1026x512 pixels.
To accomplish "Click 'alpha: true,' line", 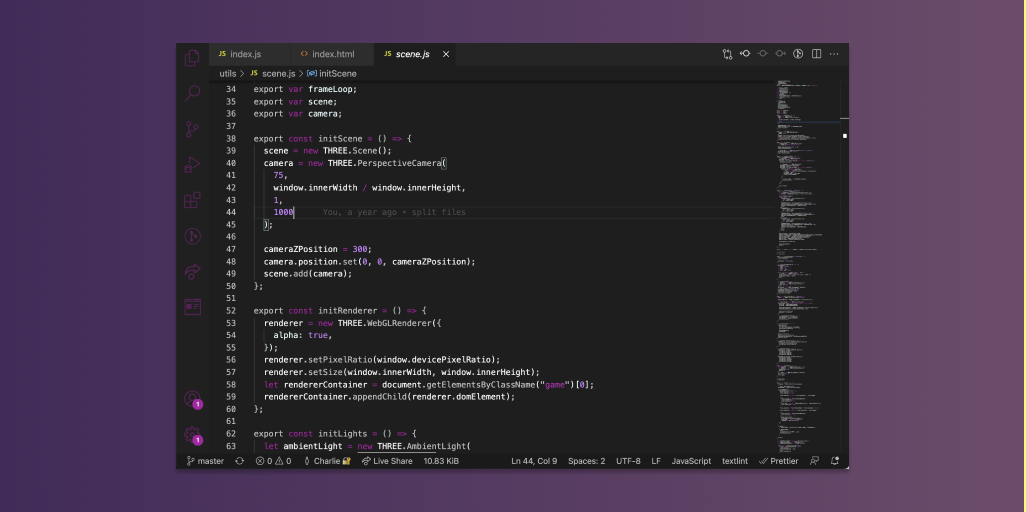I will click(303, 335).
